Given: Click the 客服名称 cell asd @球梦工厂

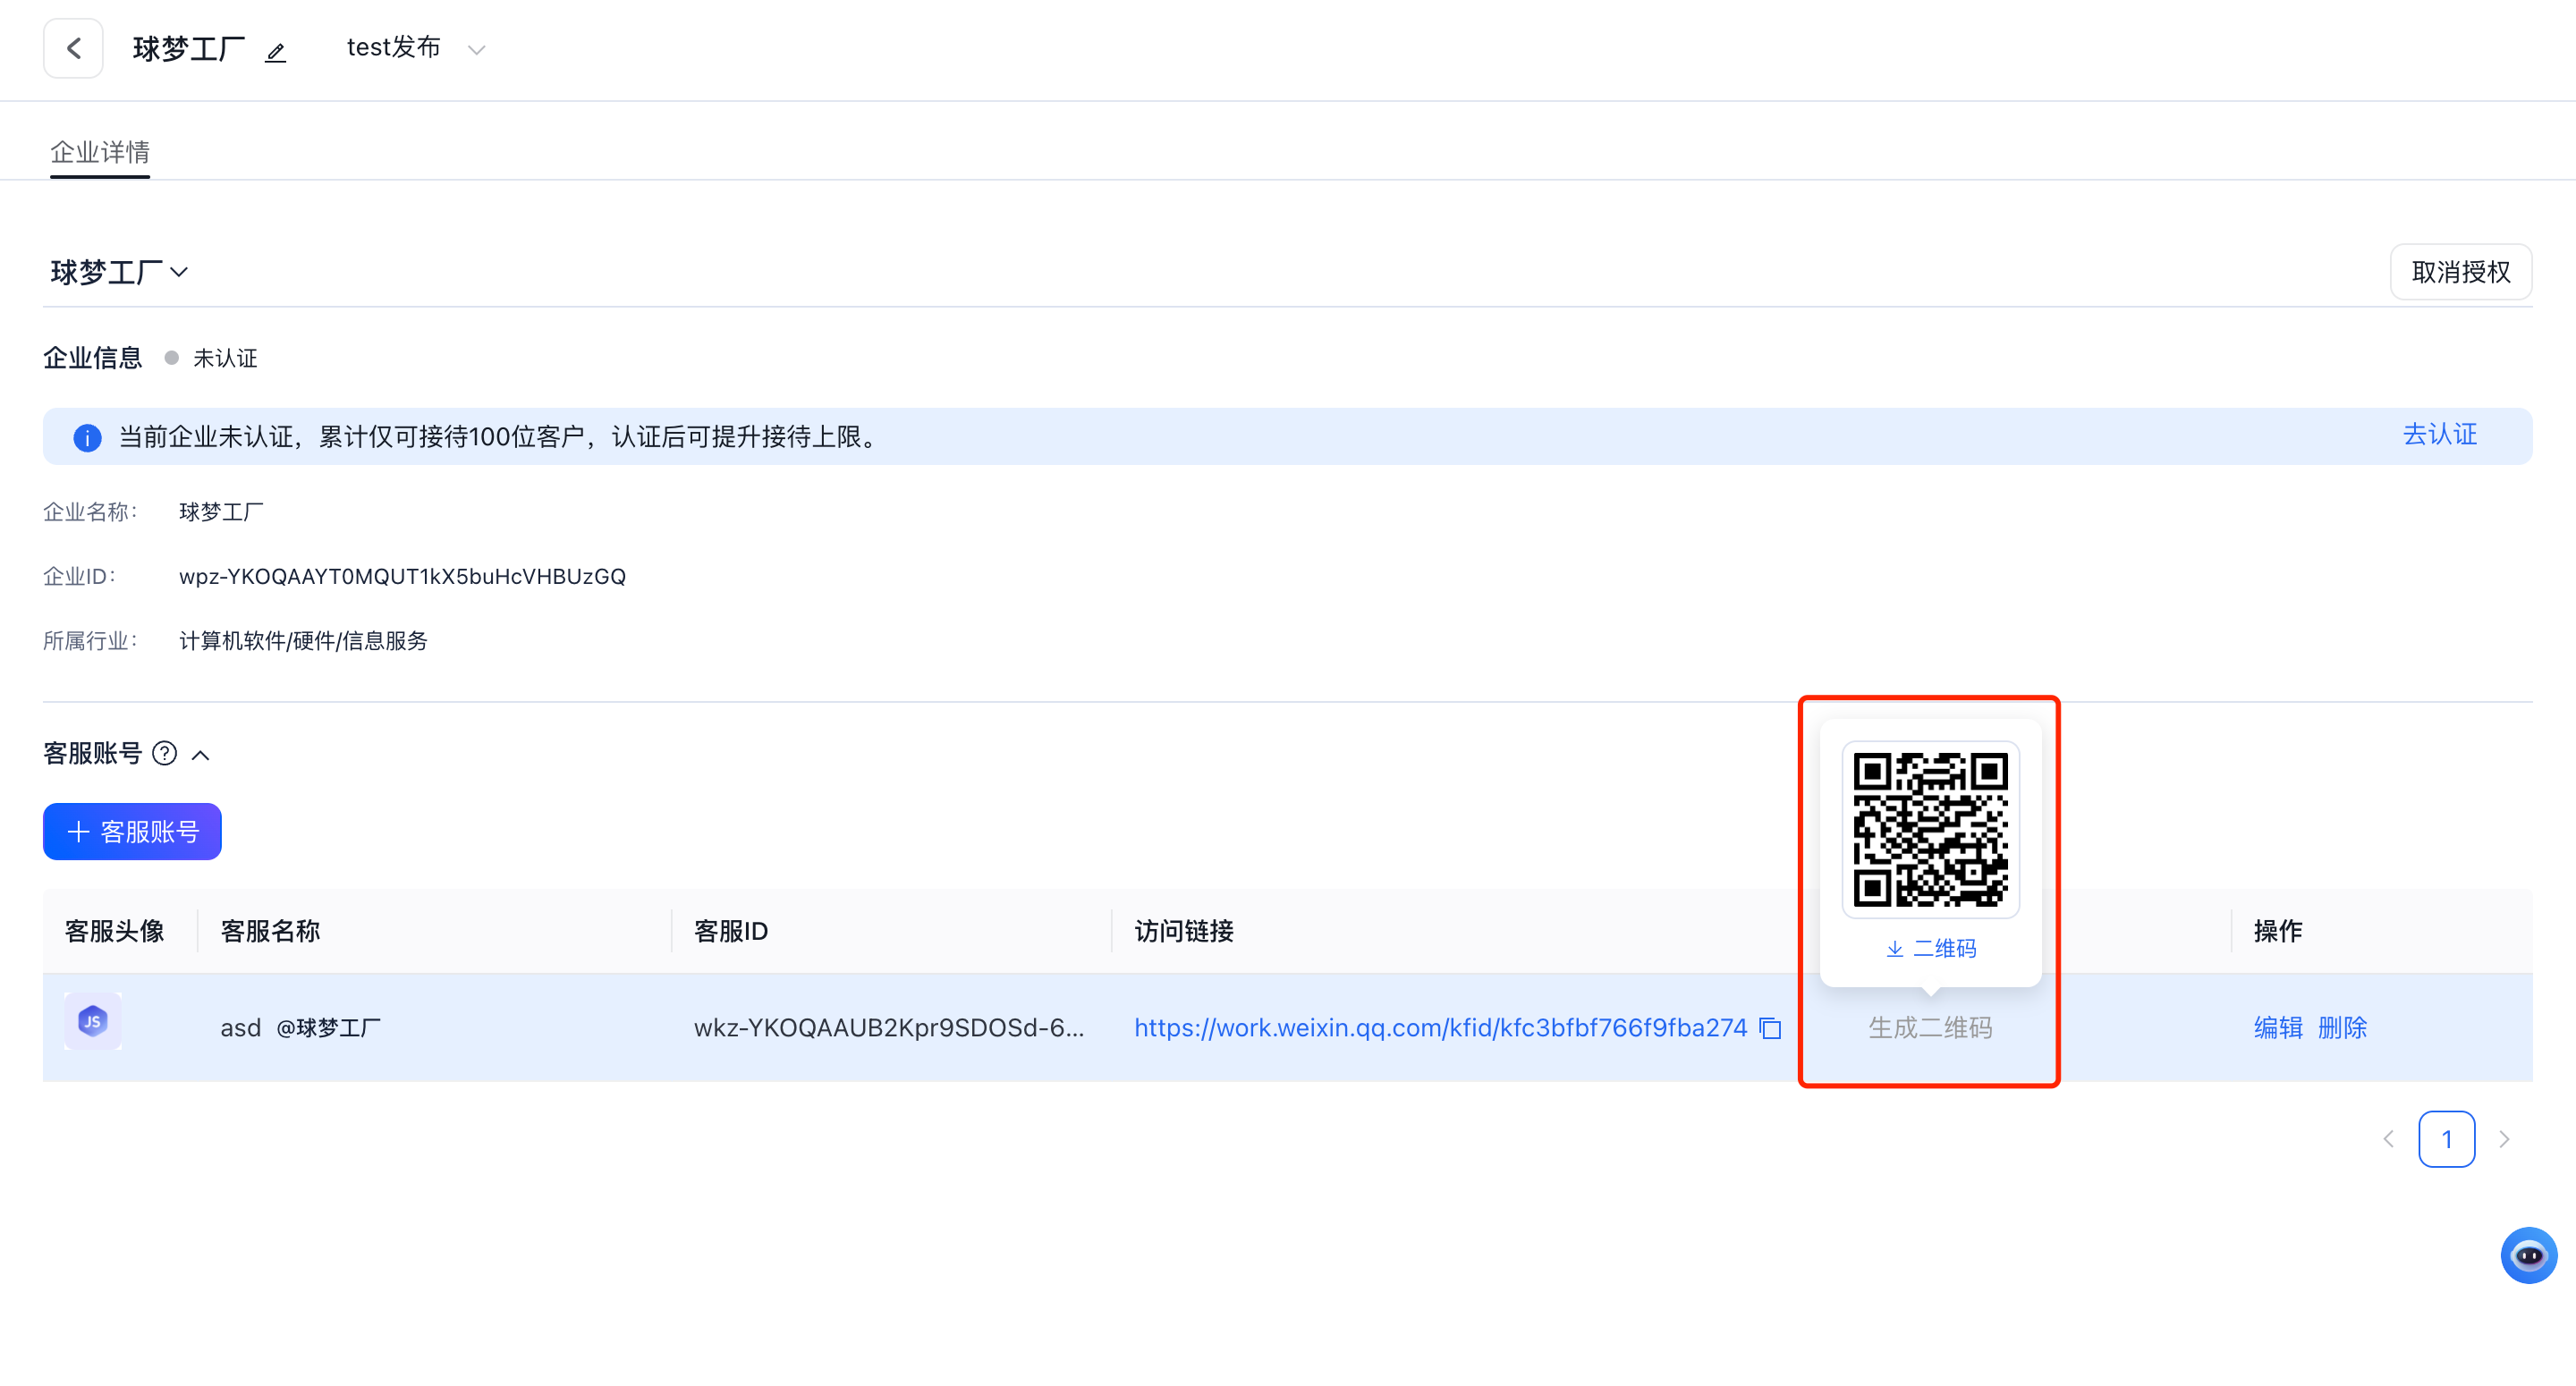Looking at the screenshot, I should [300, 1027].
